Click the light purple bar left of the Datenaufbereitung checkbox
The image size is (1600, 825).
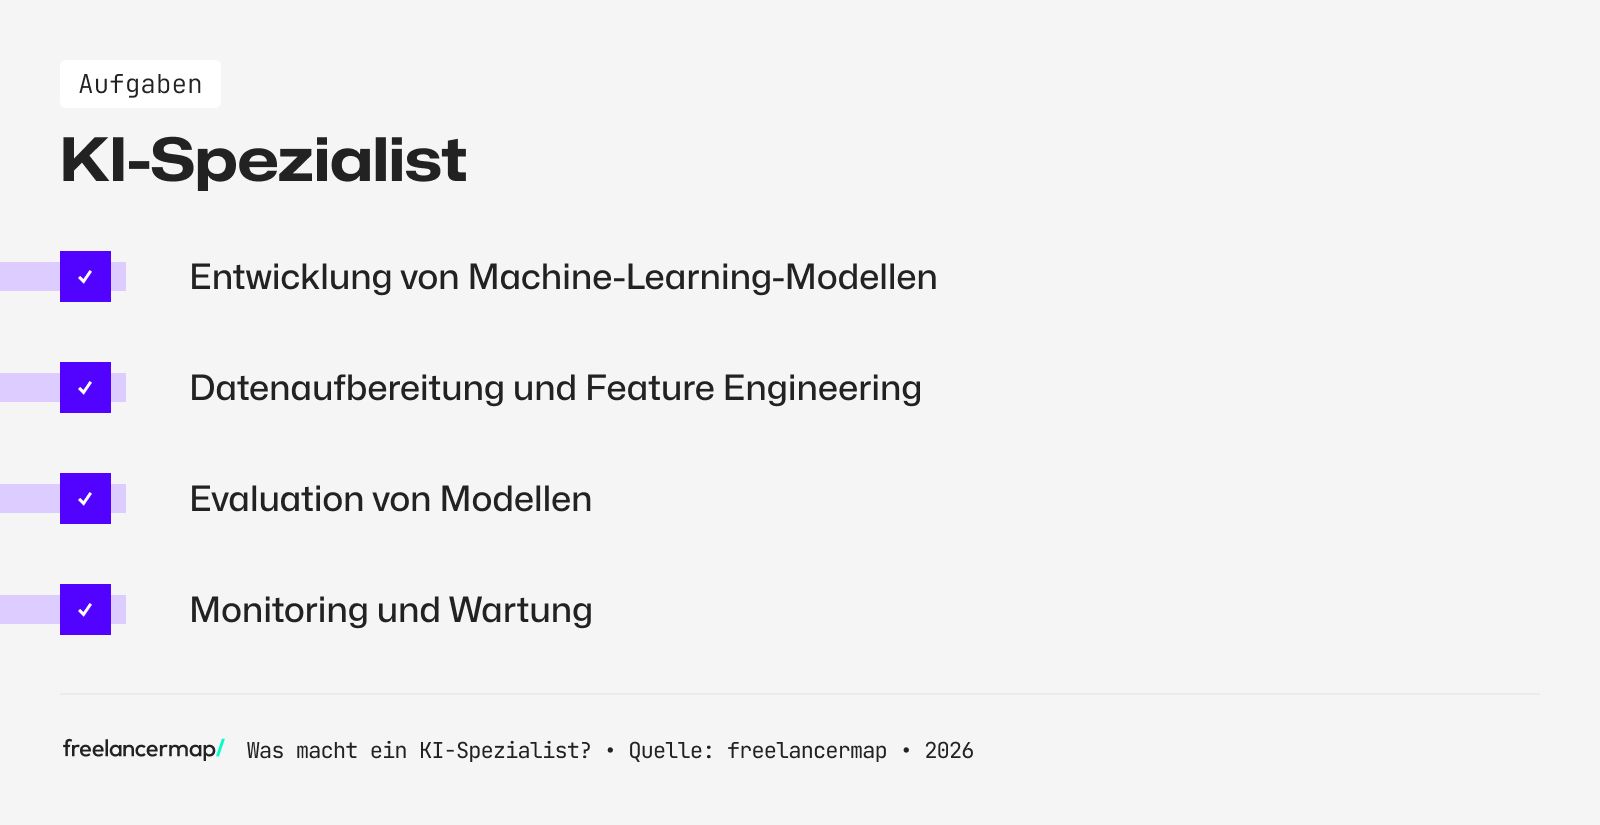click(x=29, y=388)
